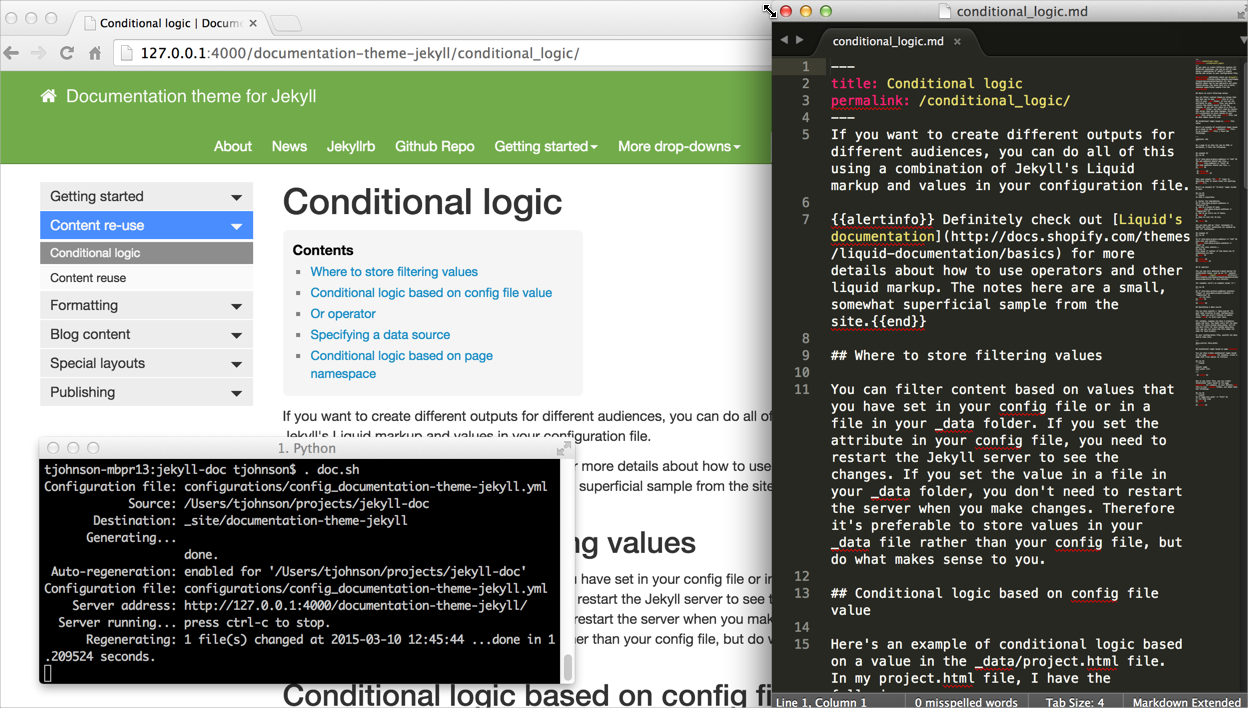Click the terminal's vertical scrollbar
This screenshot has height=708, width=1248.
pos(567,665)
